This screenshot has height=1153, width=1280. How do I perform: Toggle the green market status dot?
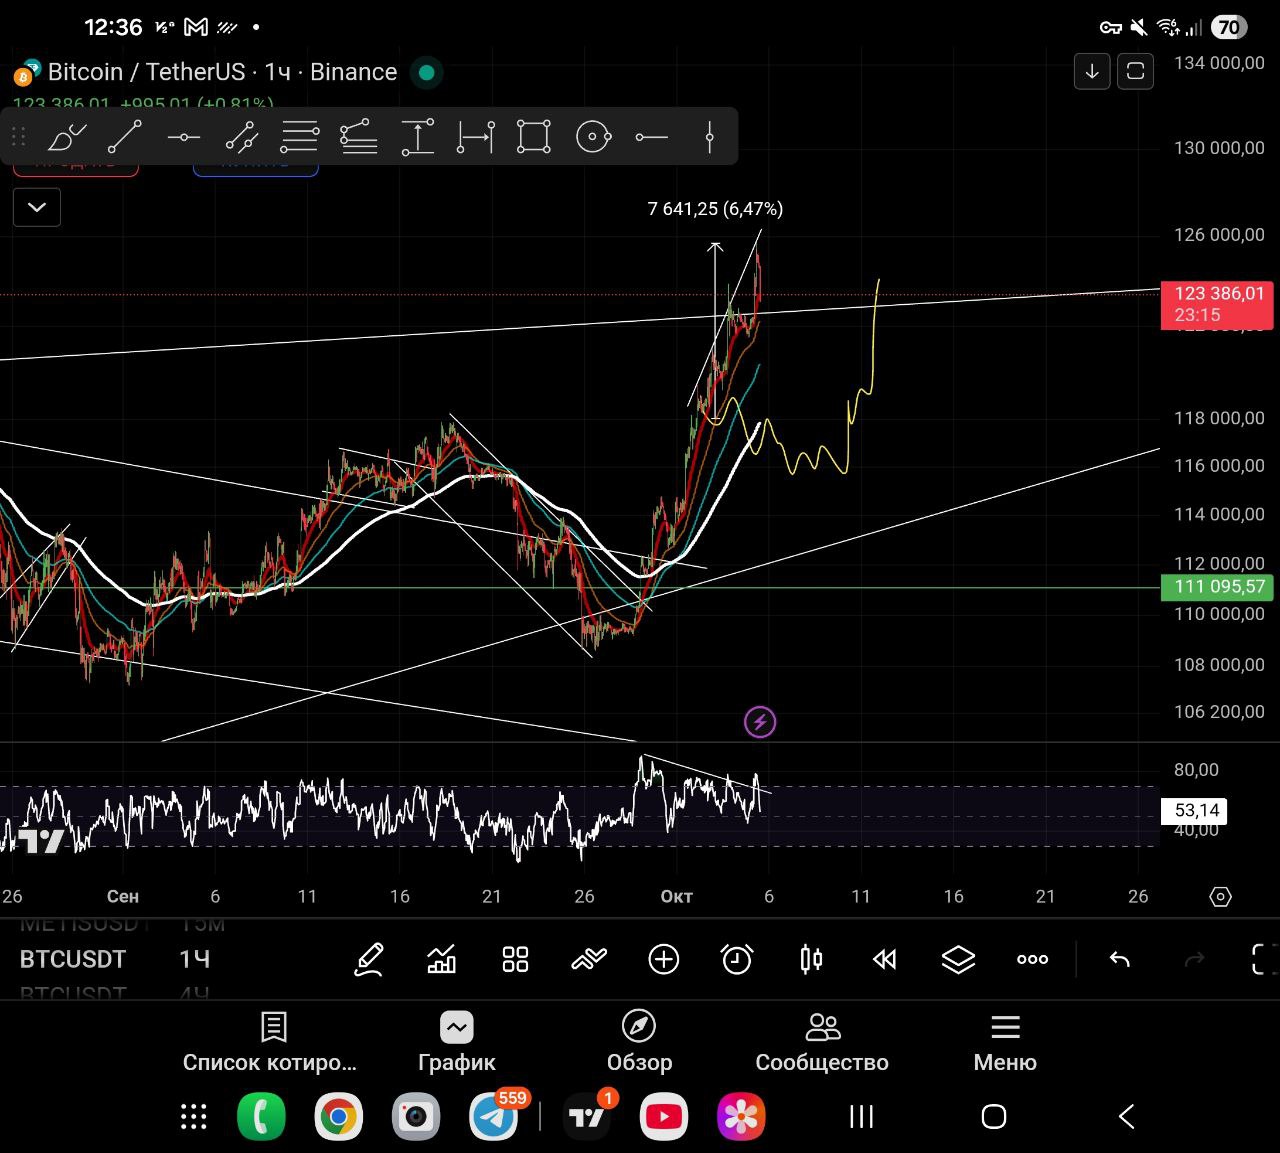(x=427, y=72)
